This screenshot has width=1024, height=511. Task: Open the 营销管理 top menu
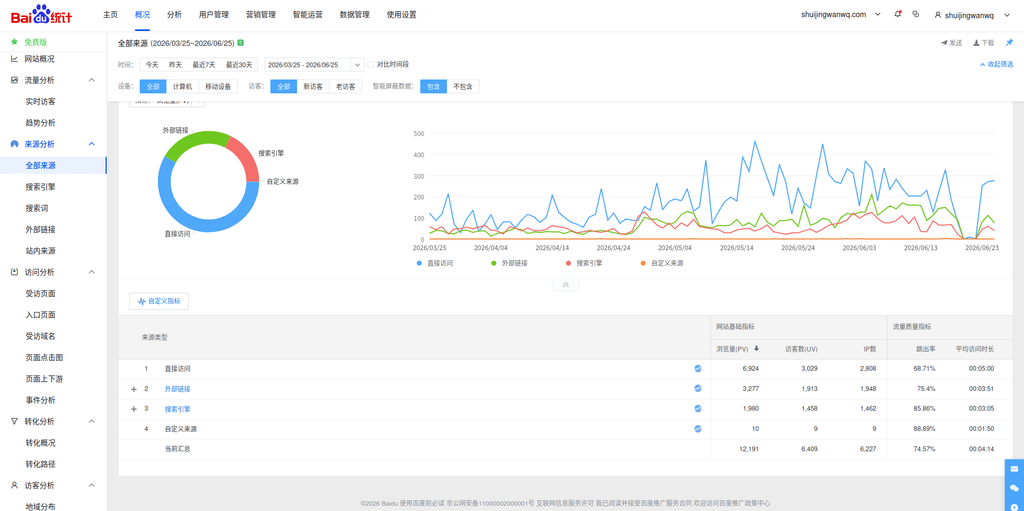coord(261,14)
